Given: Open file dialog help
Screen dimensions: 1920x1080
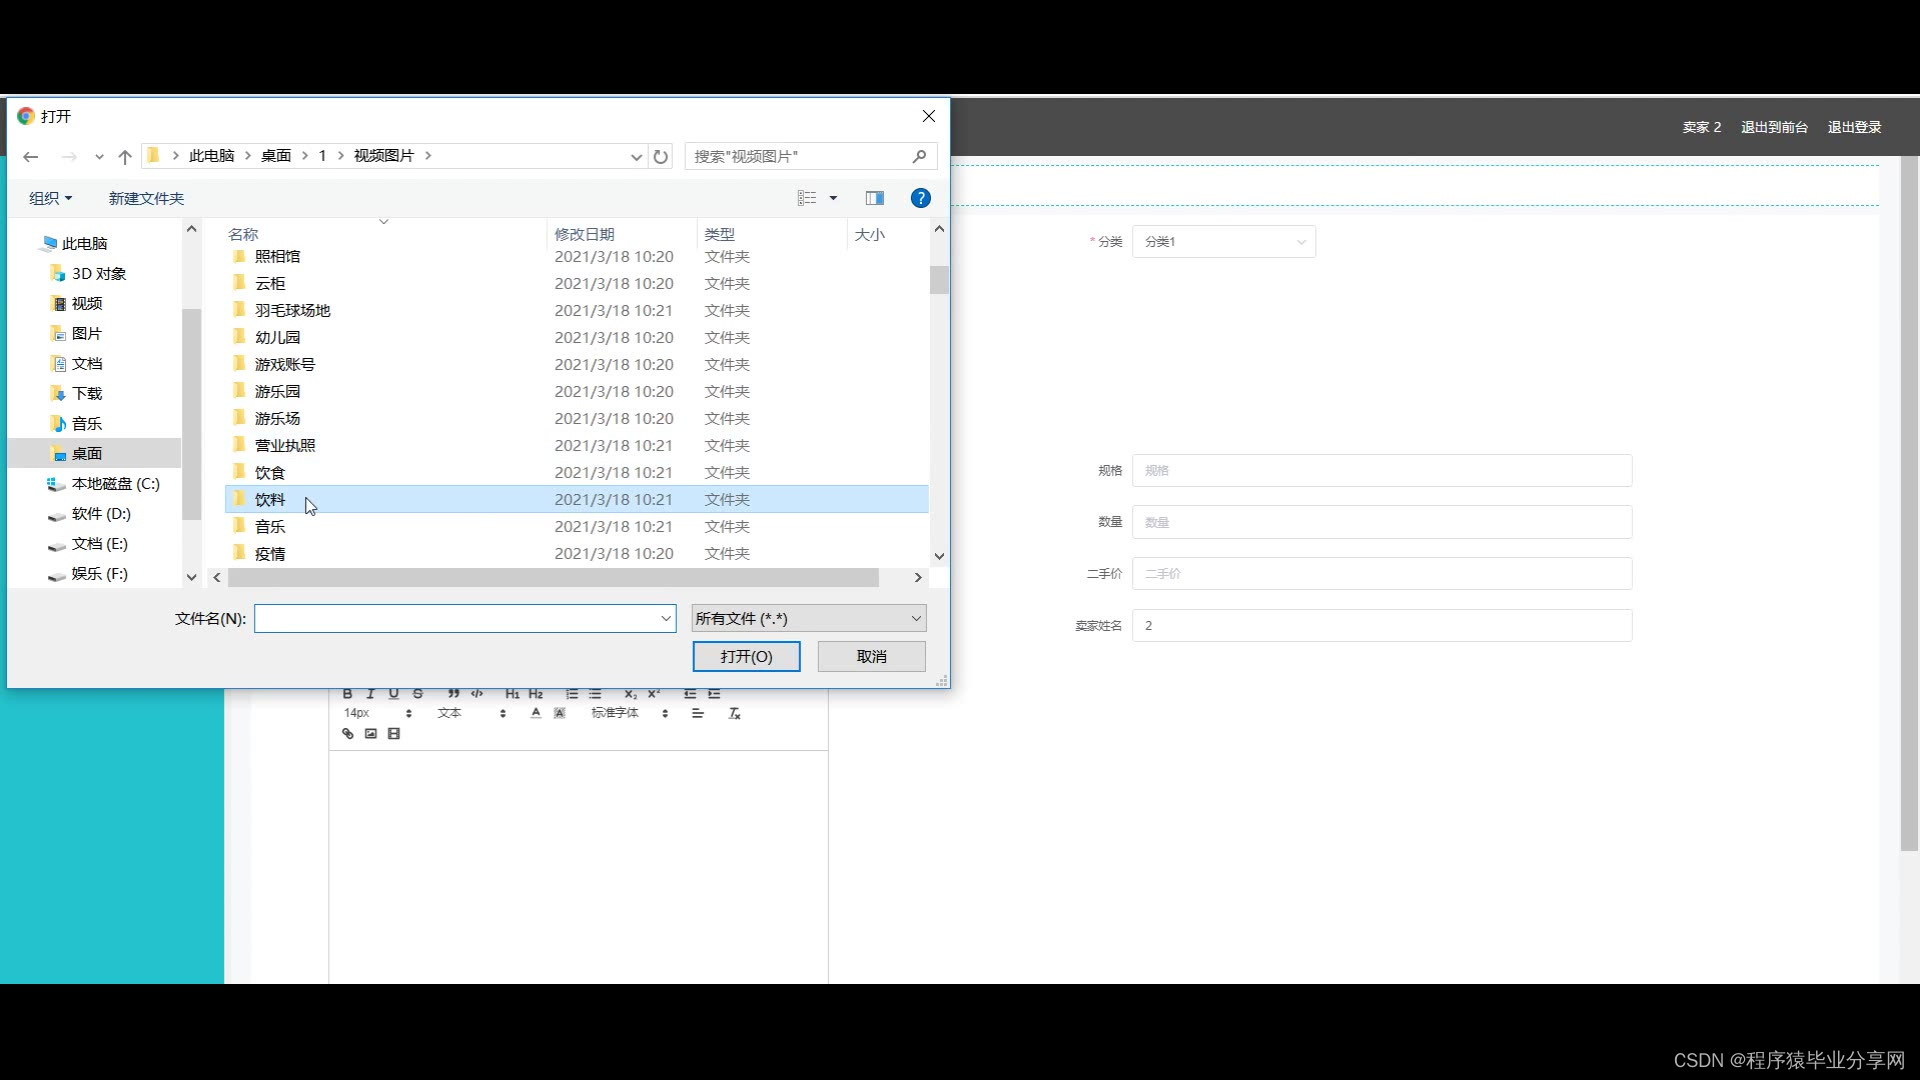Looking at the screenshot, I should (921, 198).
